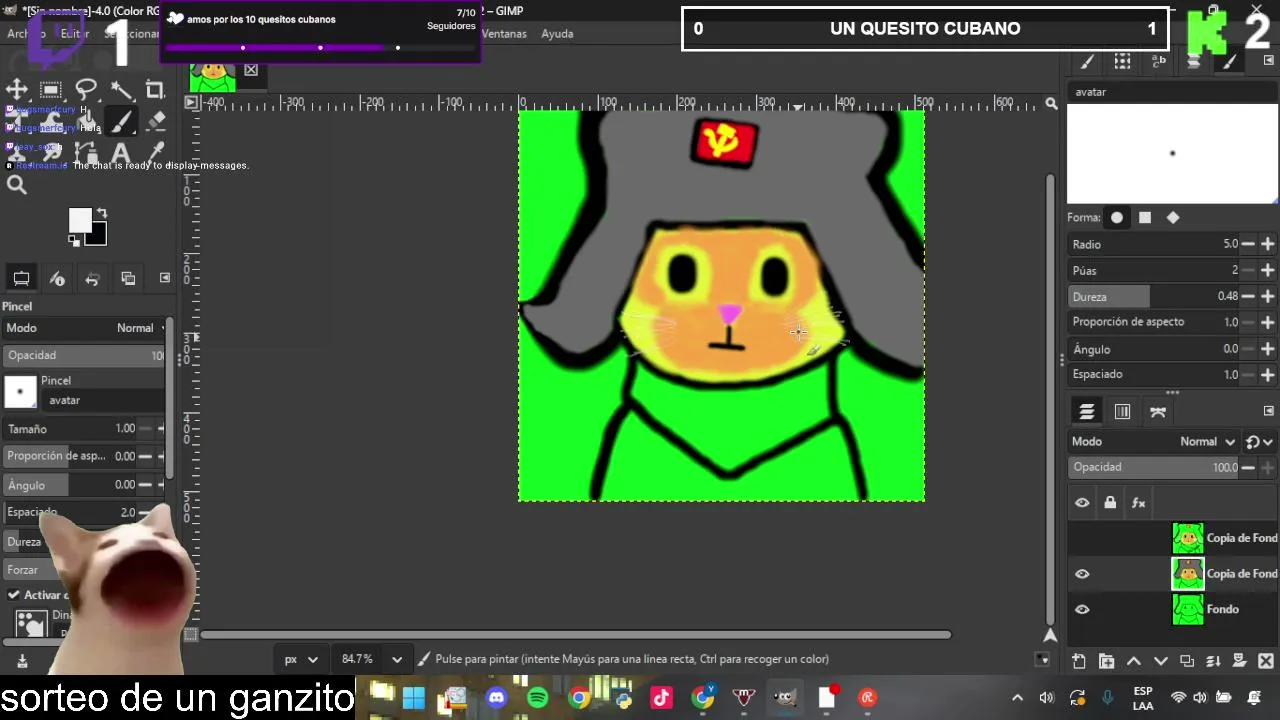
Task: Switch to the Fonts tab in right dock
Action: [1159, 61]
